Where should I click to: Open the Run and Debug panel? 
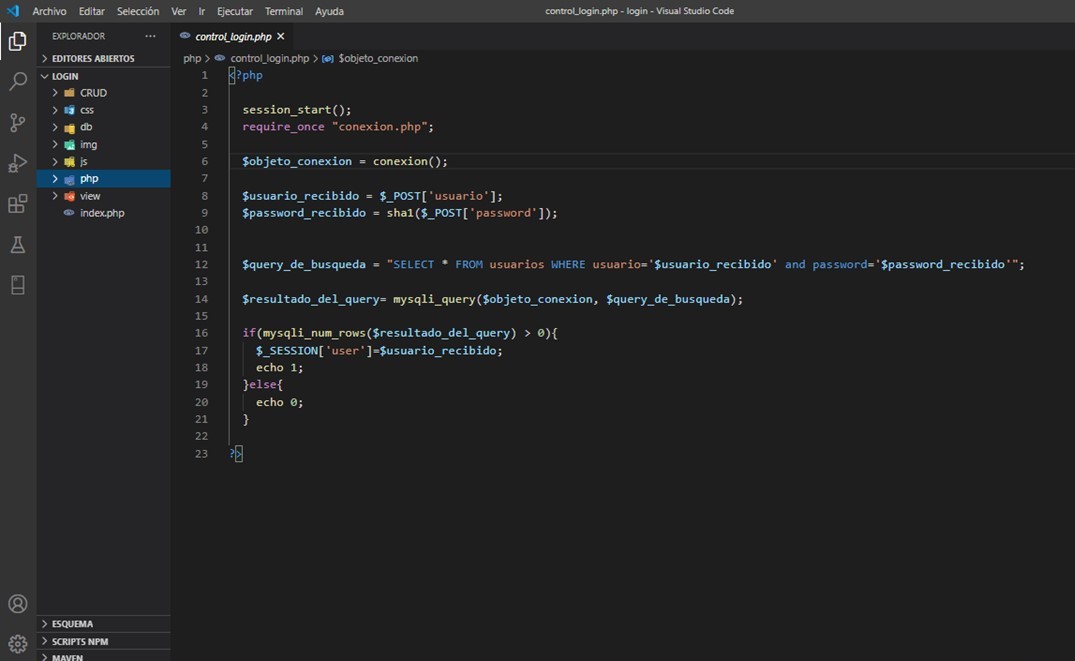[17, 163]
